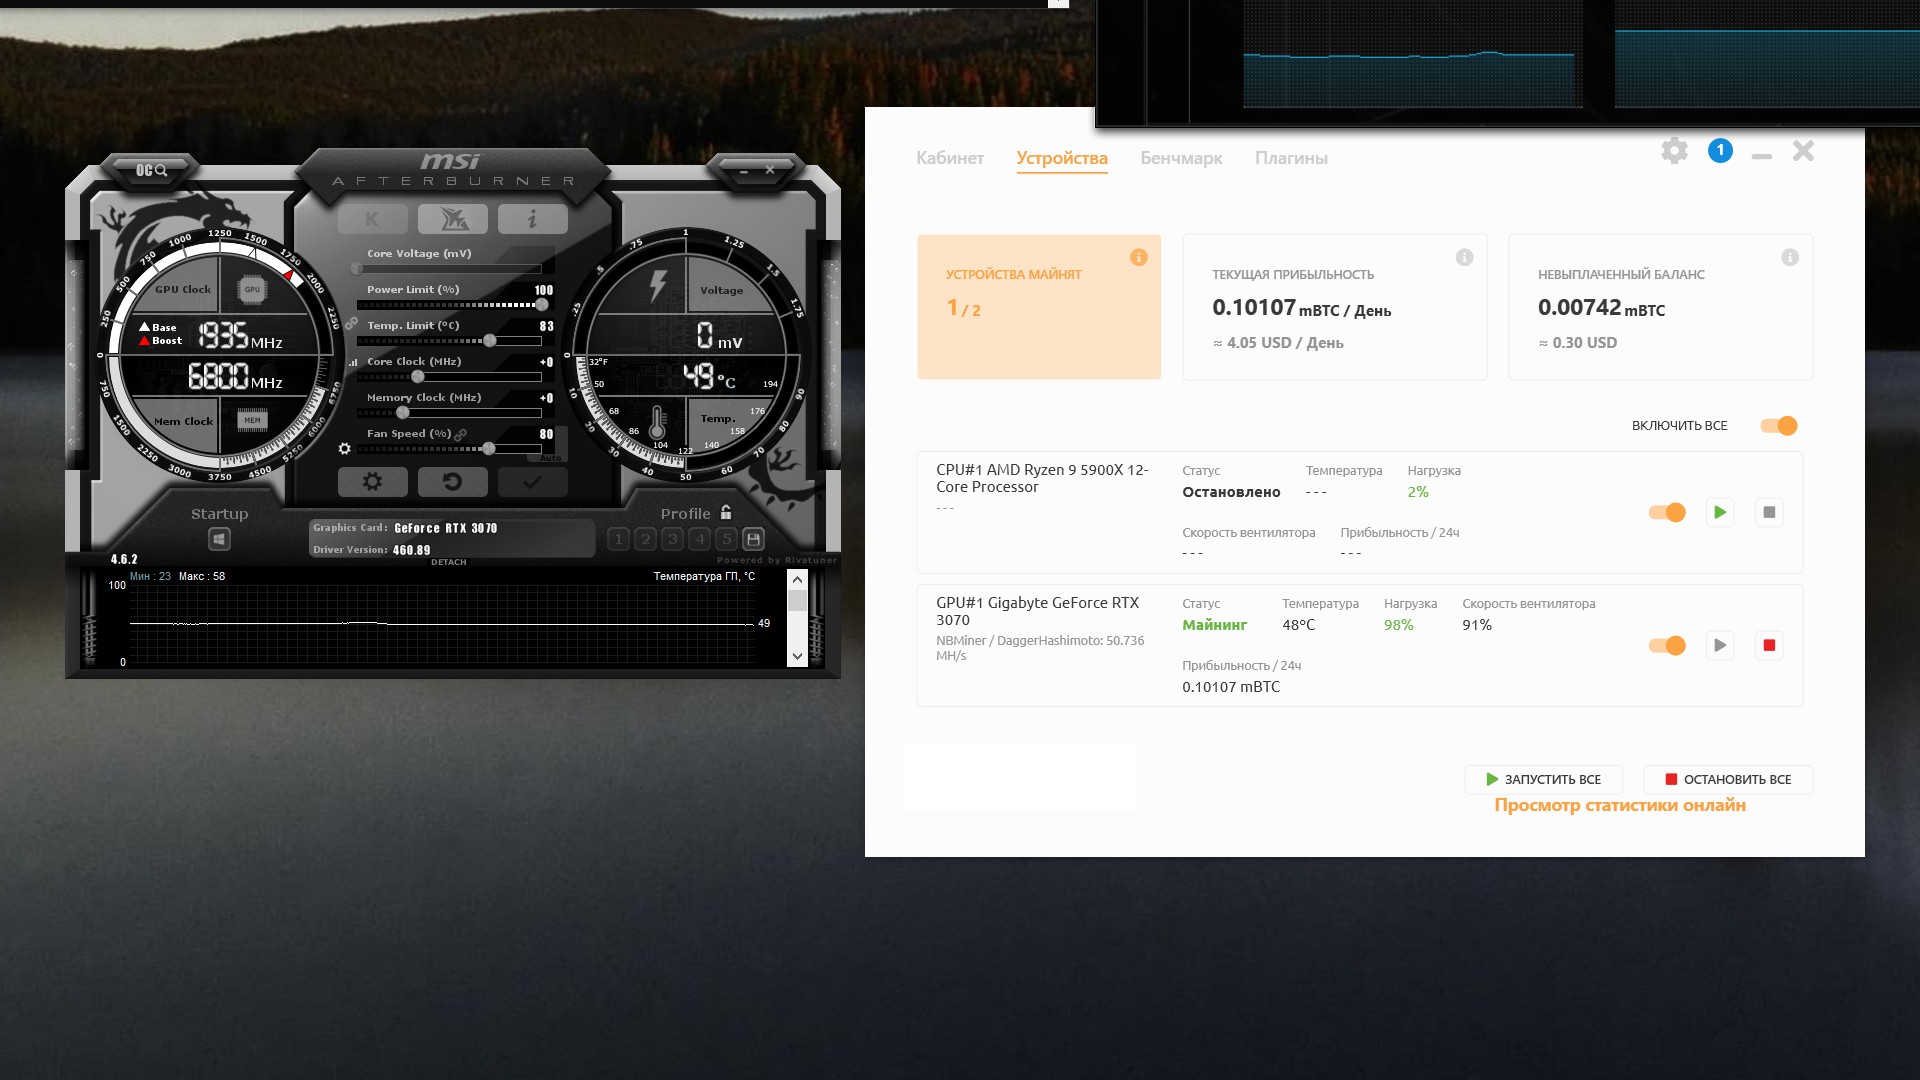Save the current profile with floppy icon
The width and height of the screenshot is (1920, 1080).
click(754, 539)
